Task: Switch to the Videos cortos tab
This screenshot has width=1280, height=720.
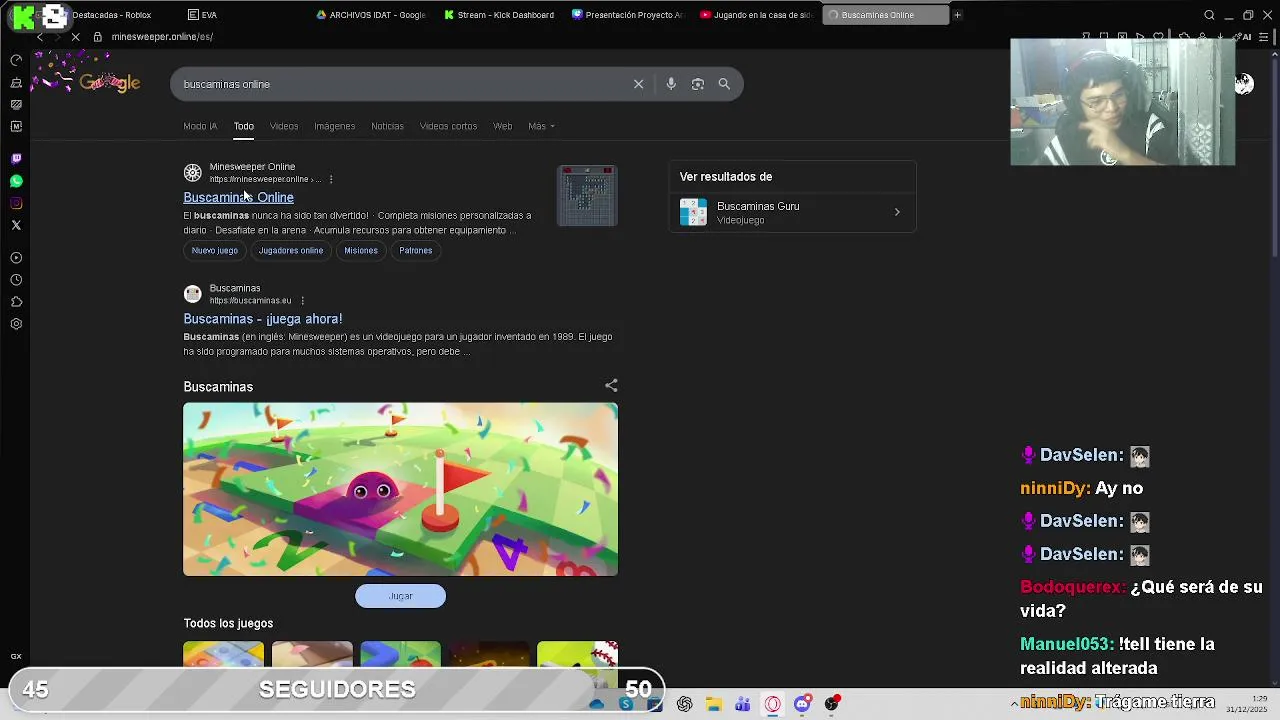Action: point(448,126)
